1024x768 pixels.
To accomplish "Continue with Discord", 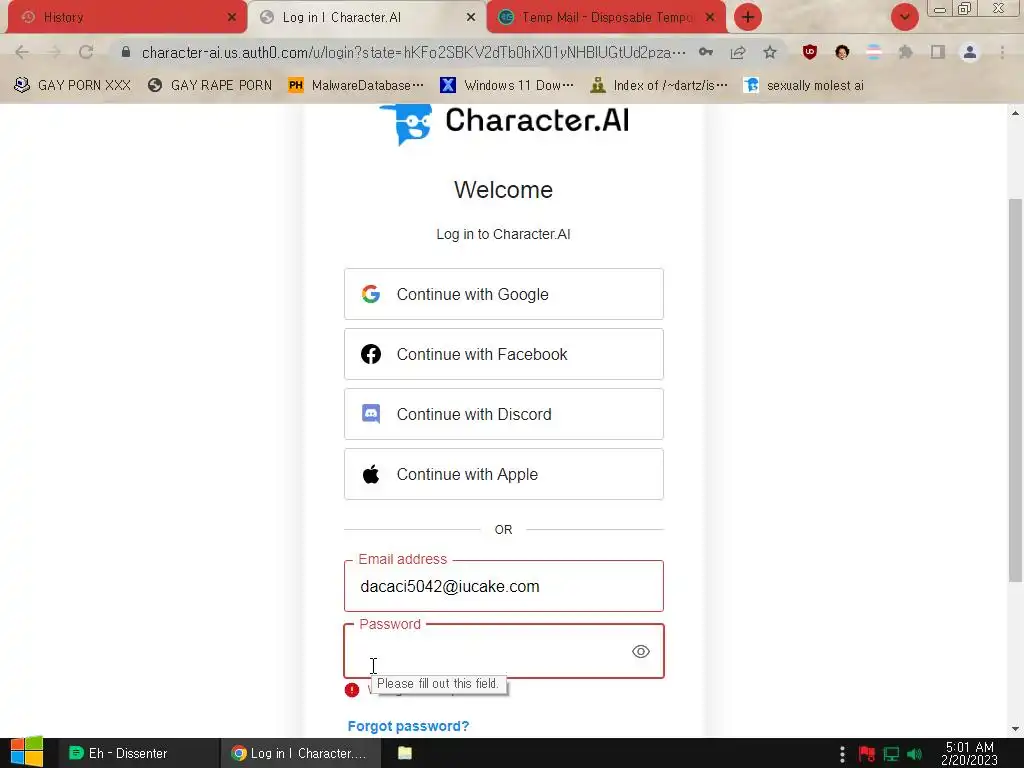I will 504,414.
